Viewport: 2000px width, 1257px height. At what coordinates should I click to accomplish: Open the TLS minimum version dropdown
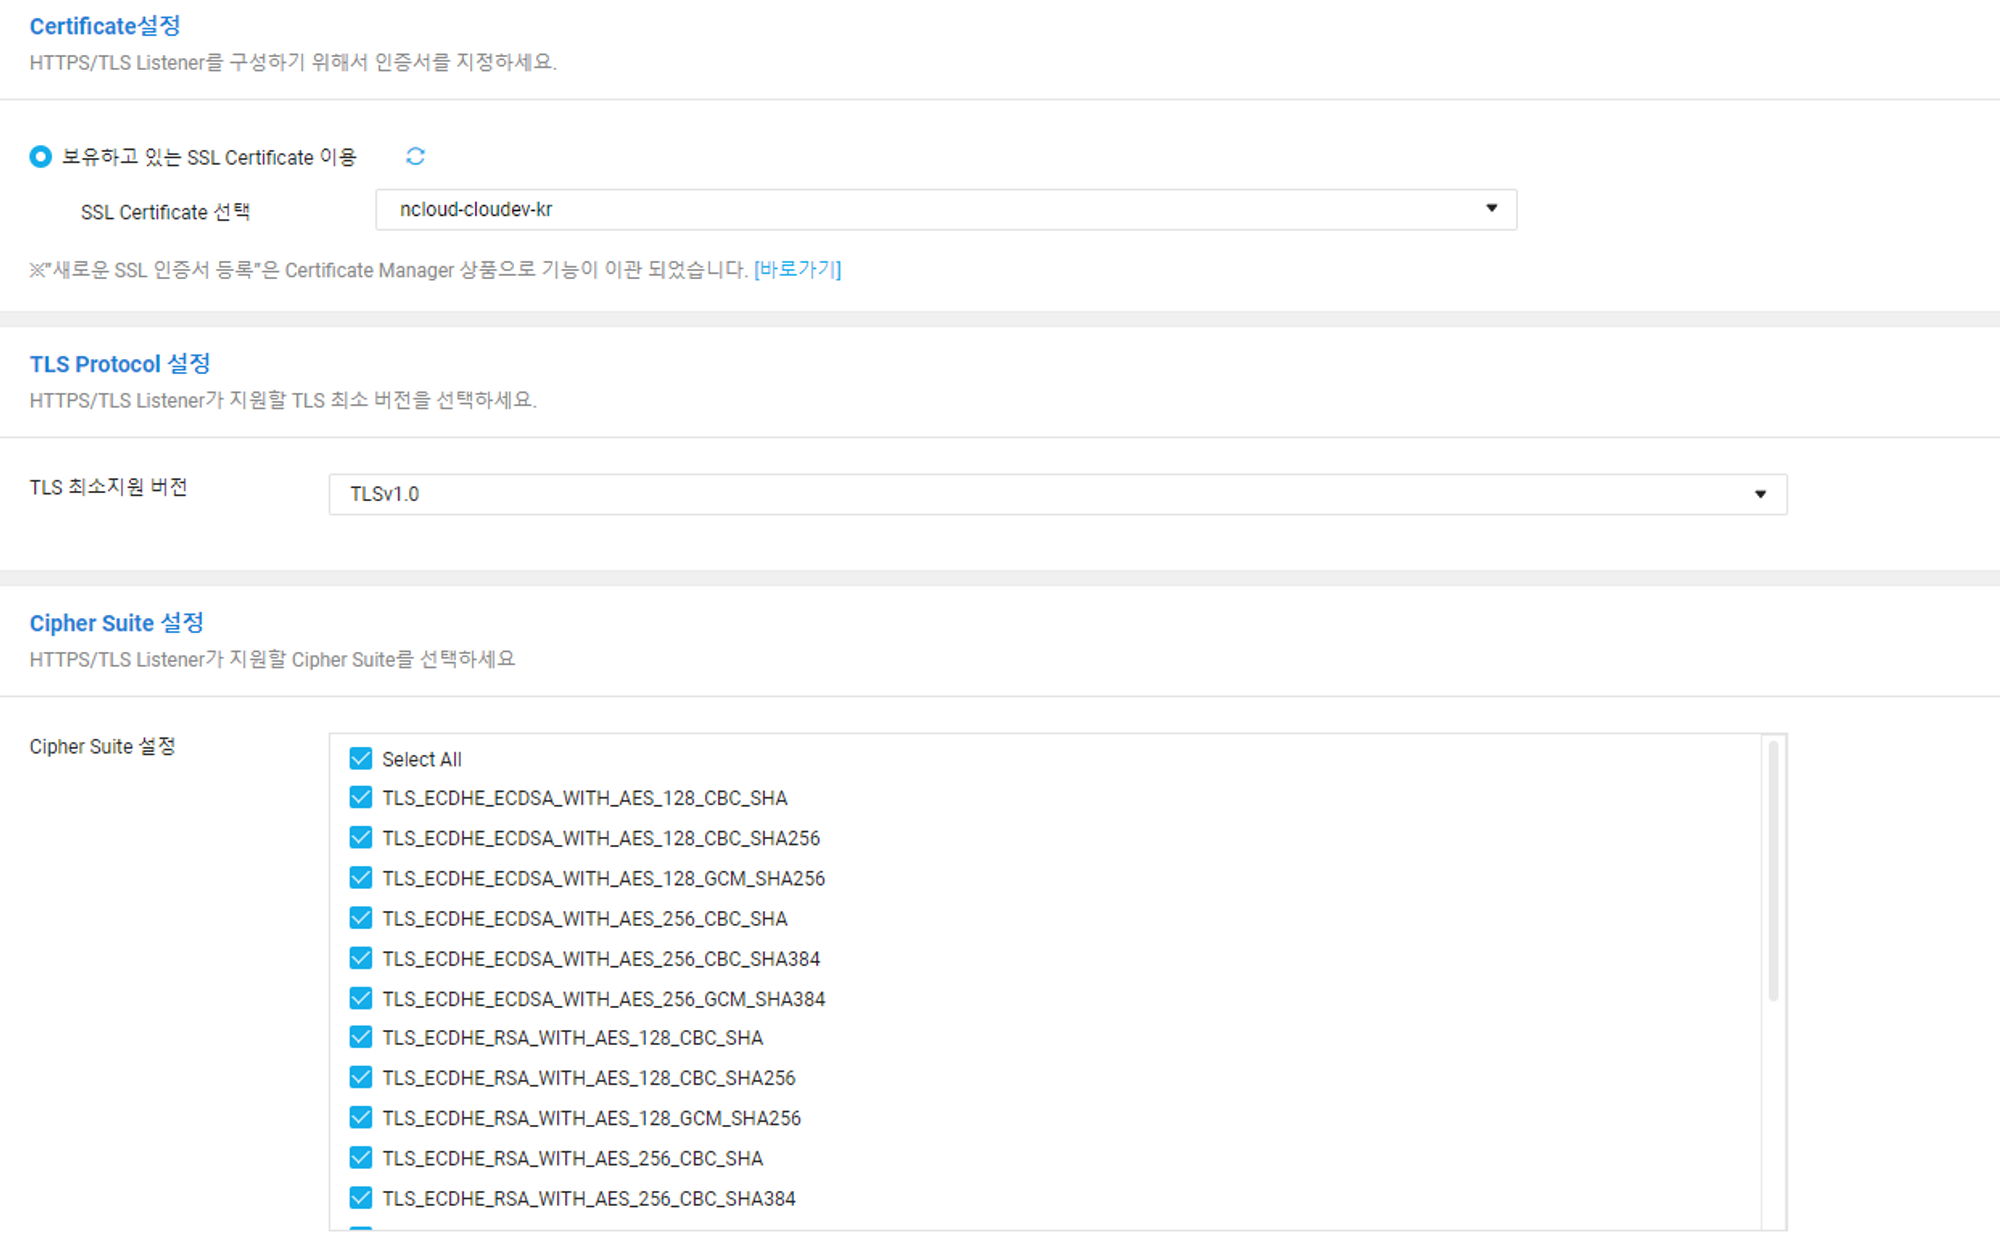click(1057, 494)
